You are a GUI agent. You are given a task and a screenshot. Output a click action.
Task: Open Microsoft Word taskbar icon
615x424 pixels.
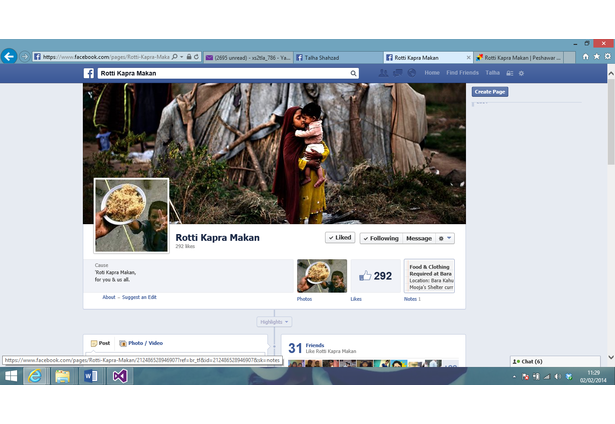(x=91, y=376)
